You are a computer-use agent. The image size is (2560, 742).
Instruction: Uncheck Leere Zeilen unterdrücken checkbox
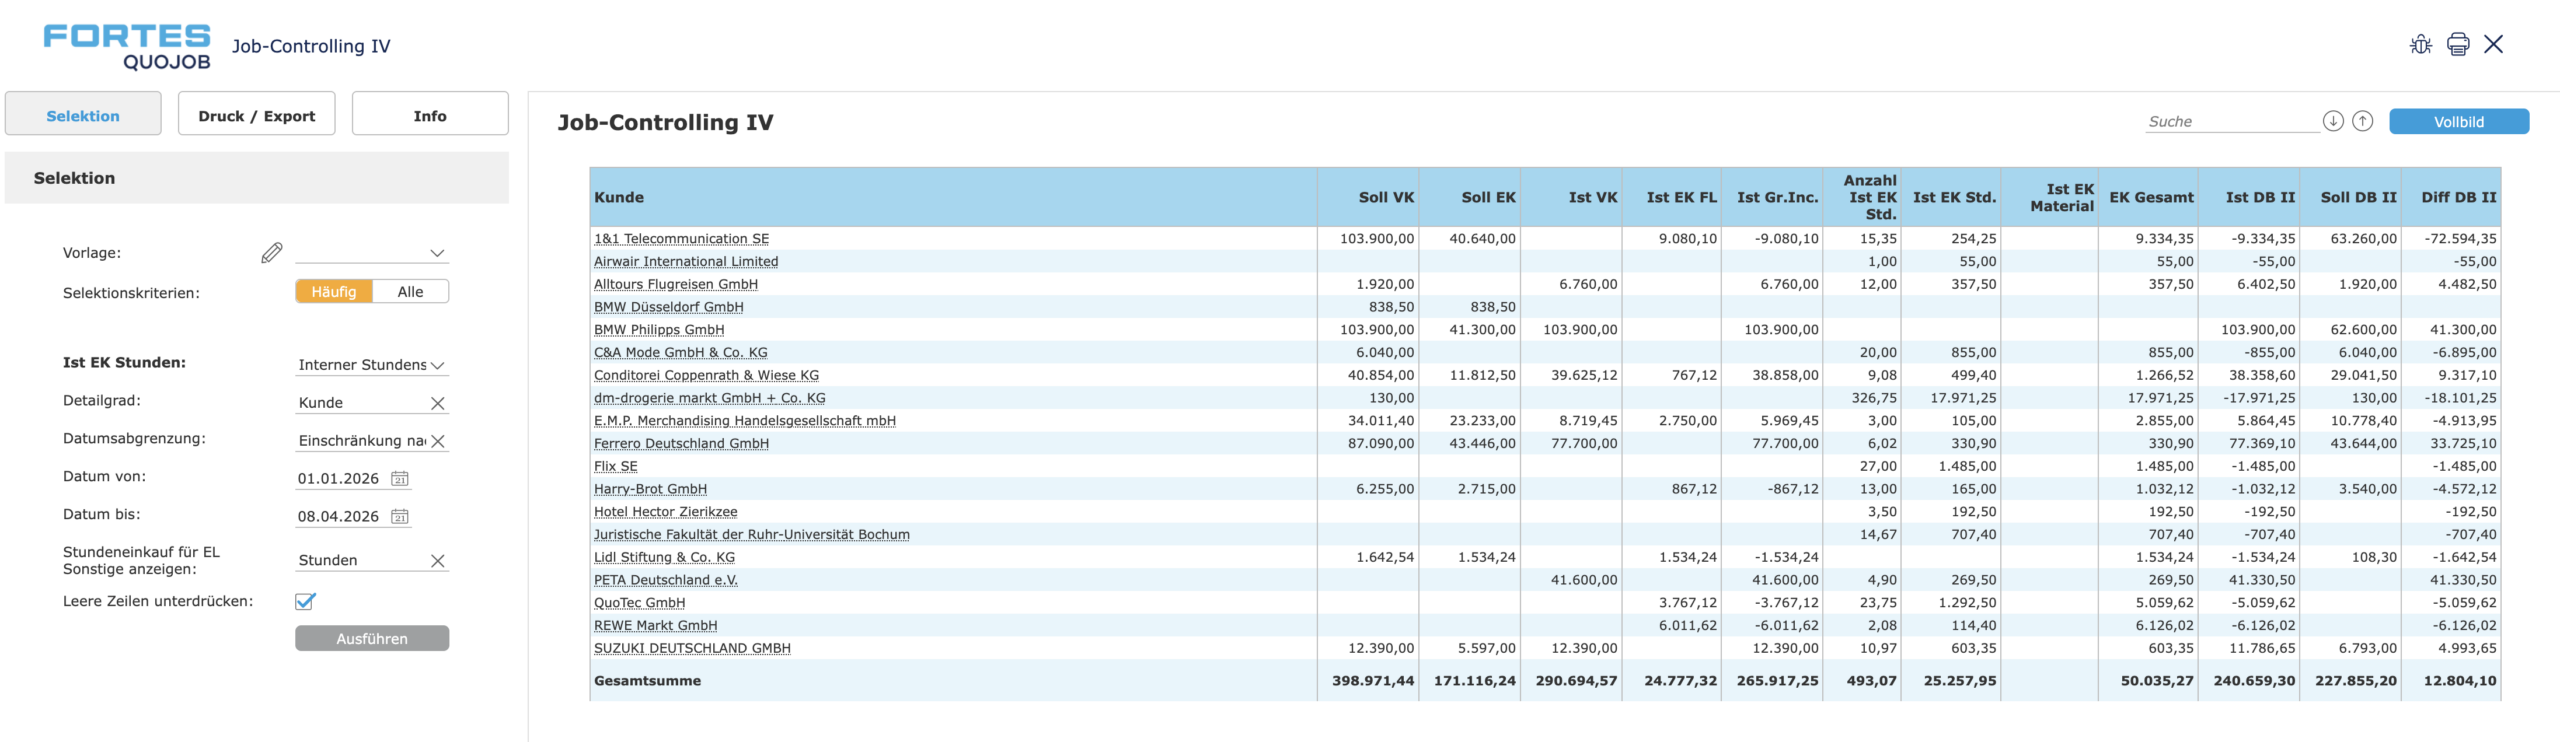(305, 601)
